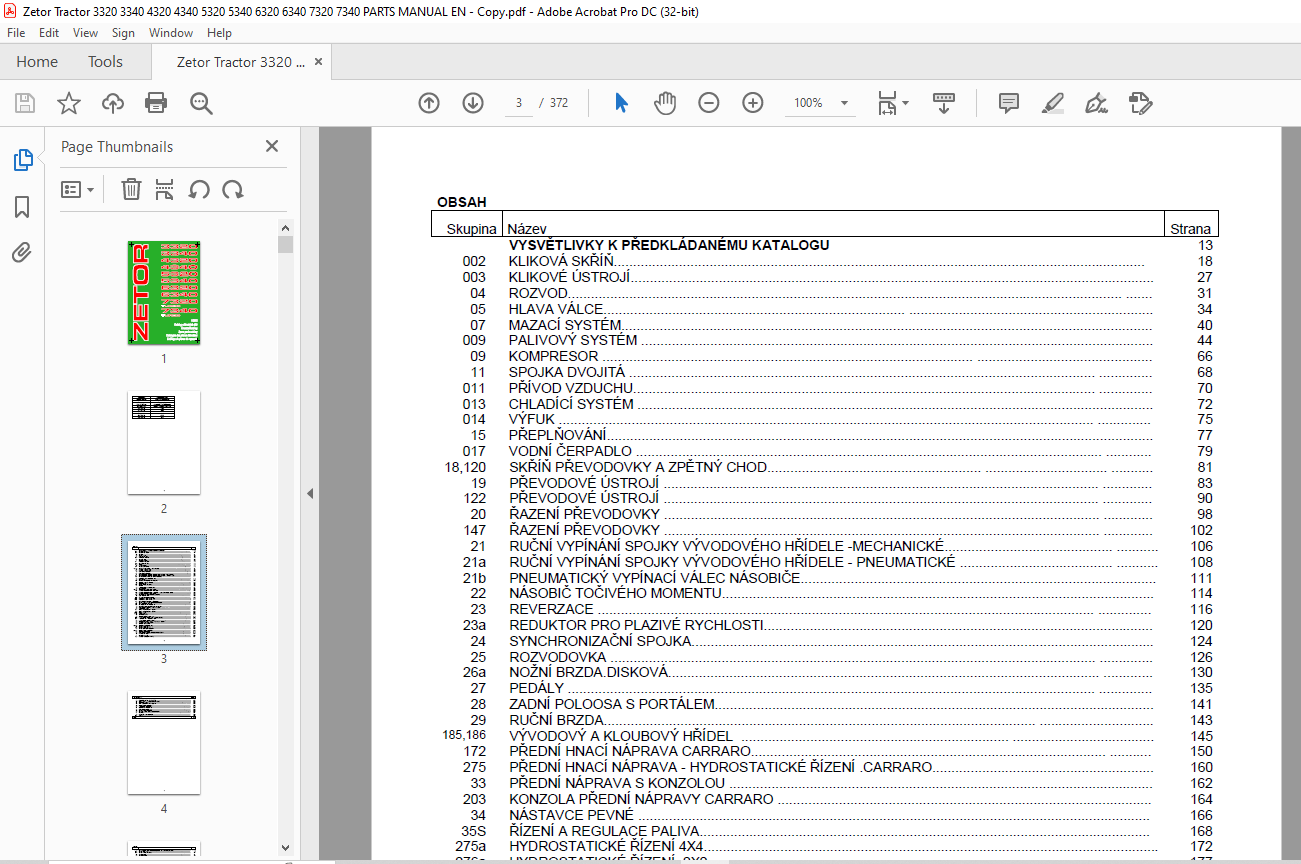
Task: Print the document using printer icon
Action: [x=156, y=103]
